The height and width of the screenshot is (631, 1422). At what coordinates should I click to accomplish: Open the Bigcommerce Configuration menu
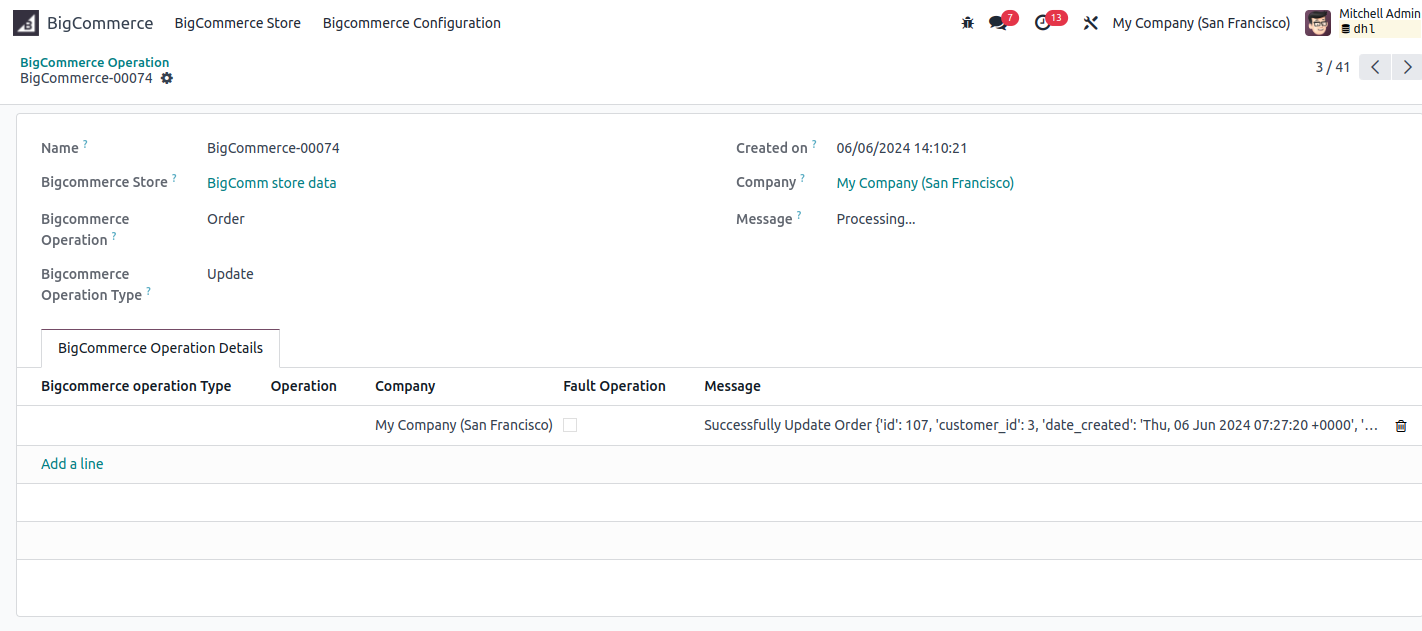click(412, 23)
